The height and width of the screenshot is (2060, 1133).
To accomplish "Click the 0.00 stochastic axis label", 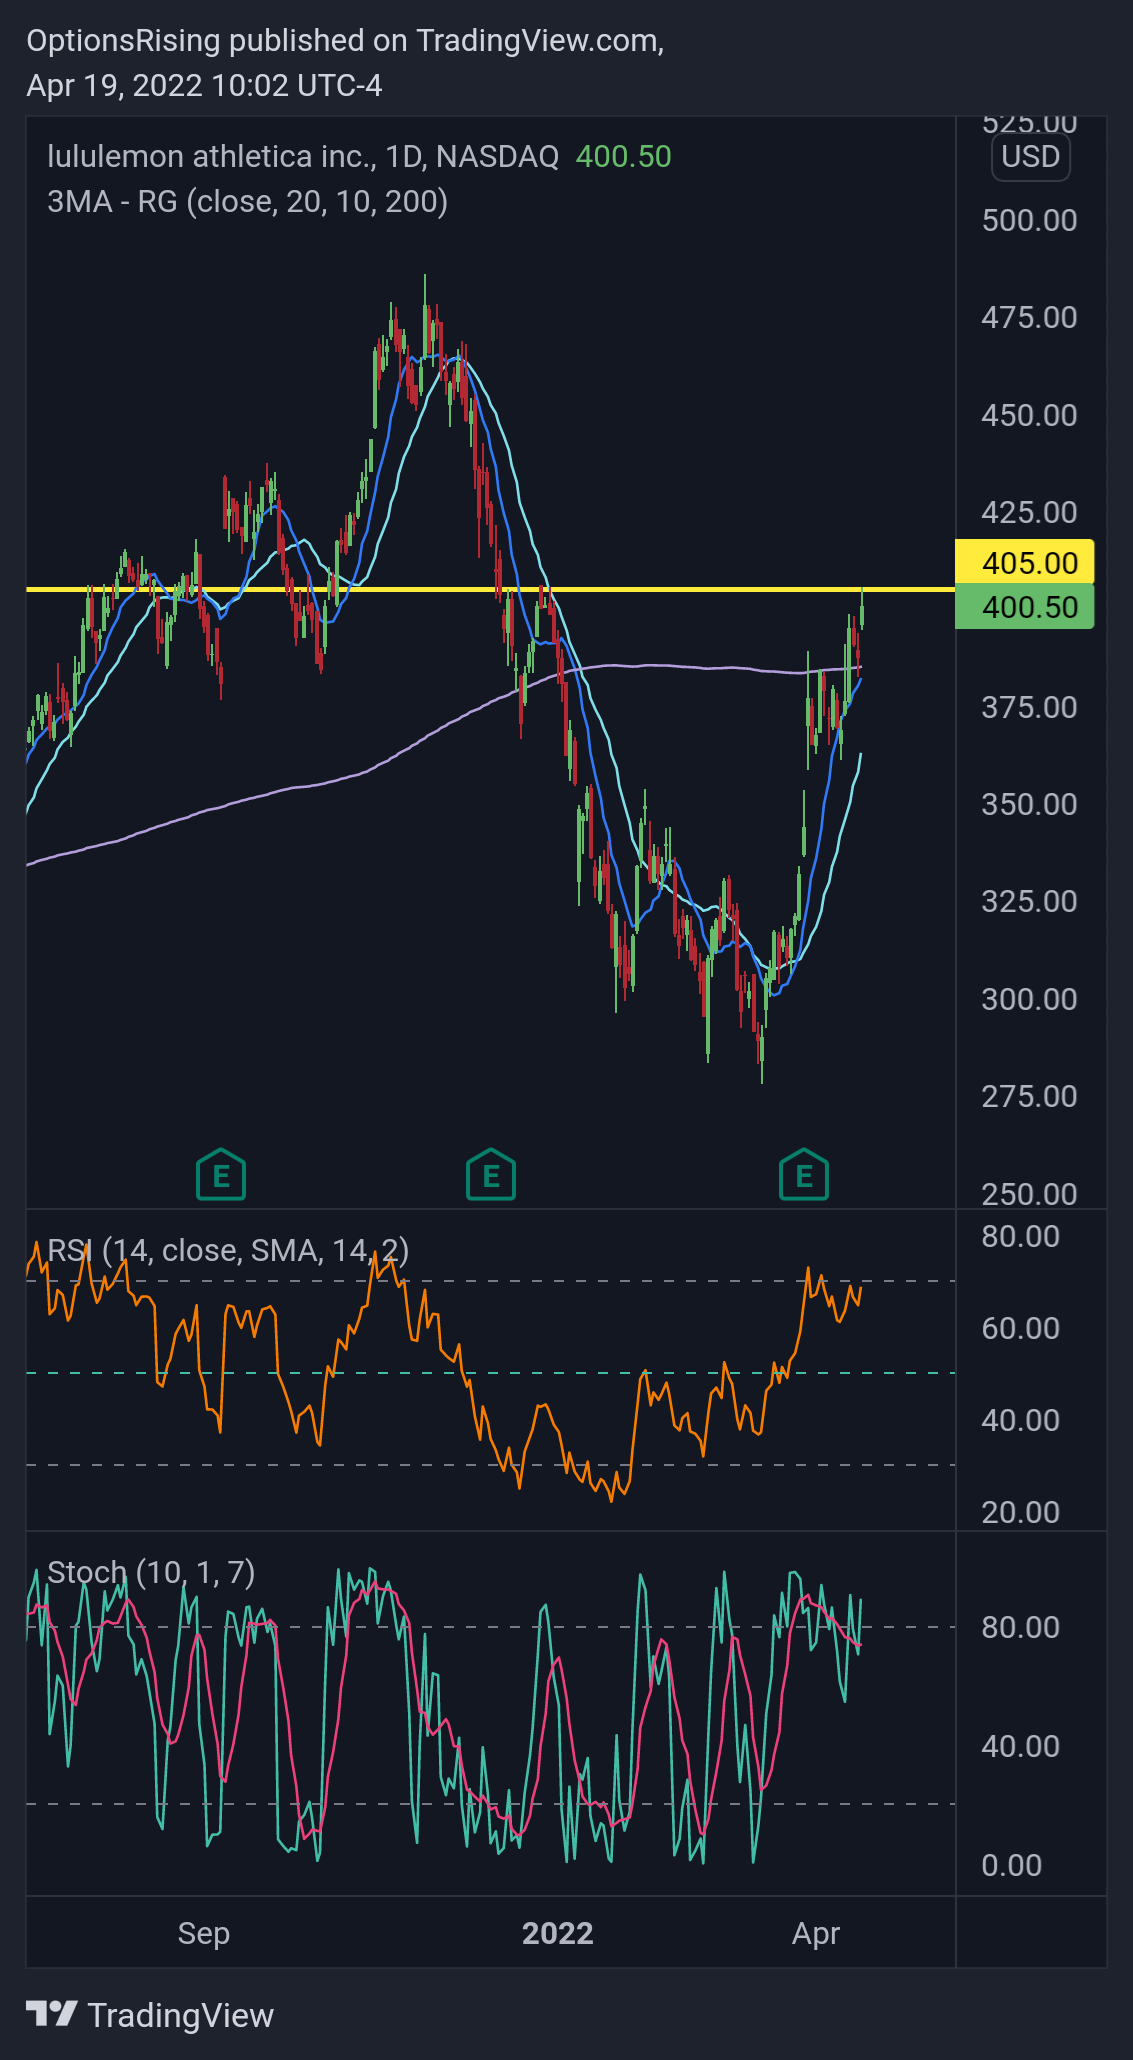I will [1011, 1865].
